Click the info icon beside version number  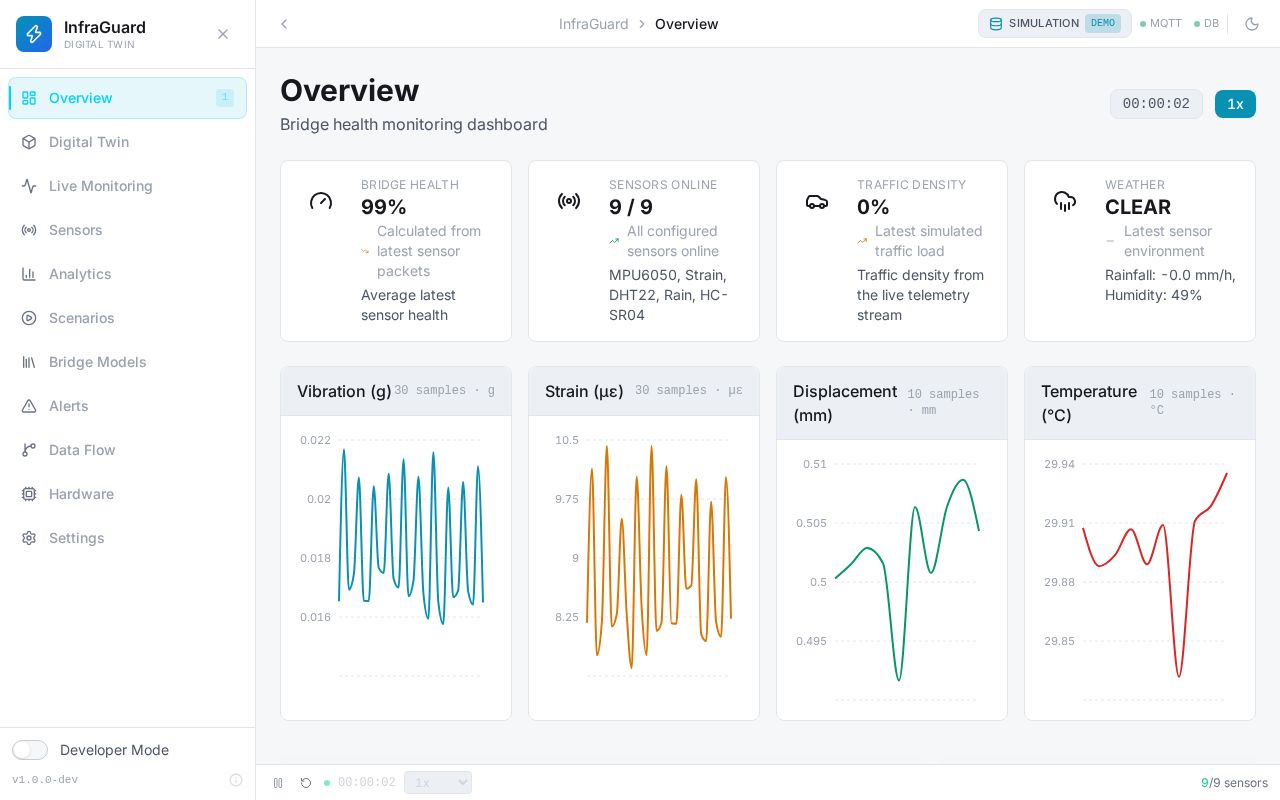tap(236, 780)
